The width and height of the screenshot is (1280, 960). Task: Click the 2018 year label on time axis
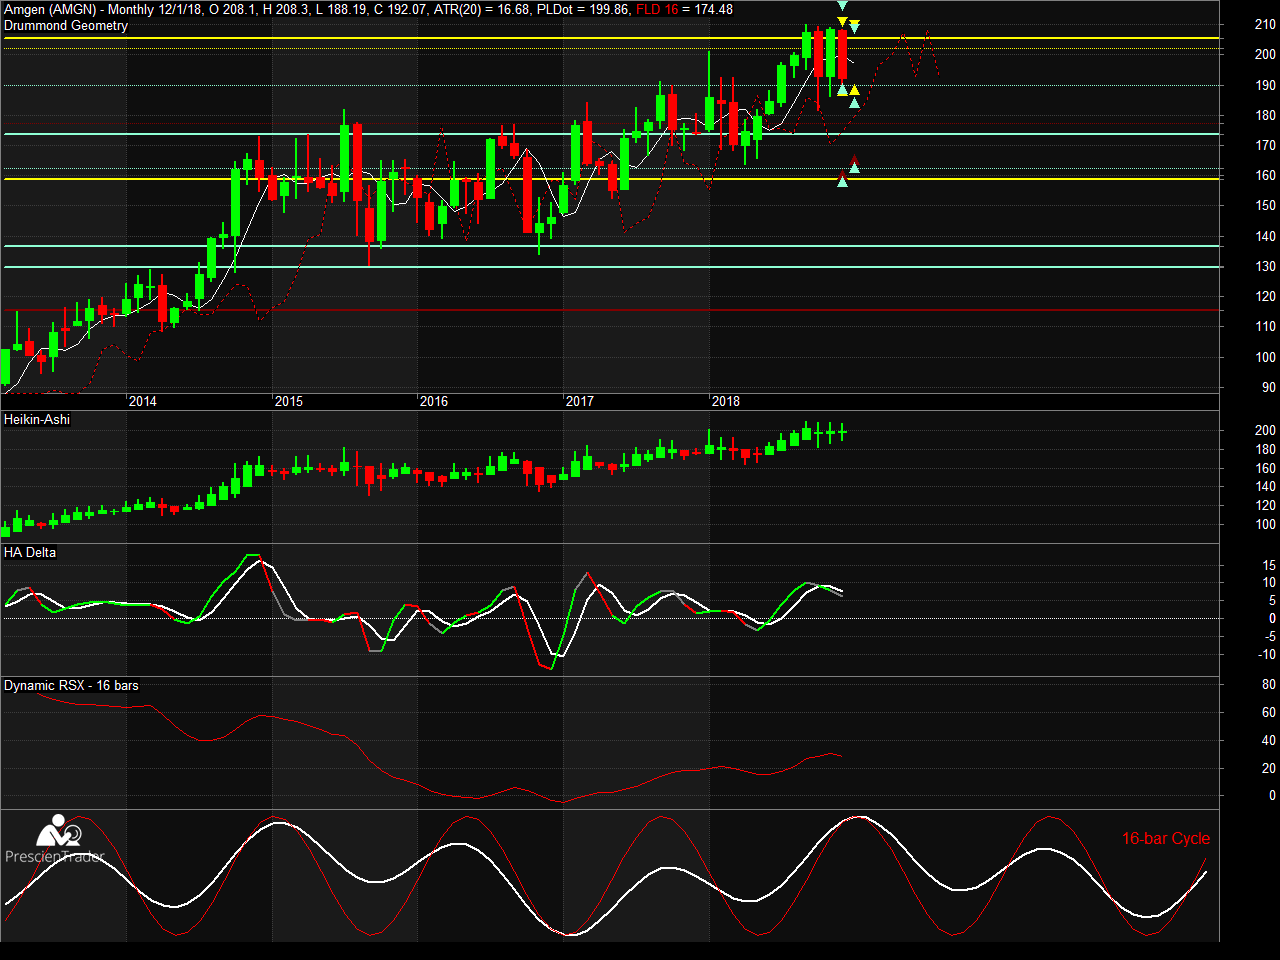coord(726,401)
